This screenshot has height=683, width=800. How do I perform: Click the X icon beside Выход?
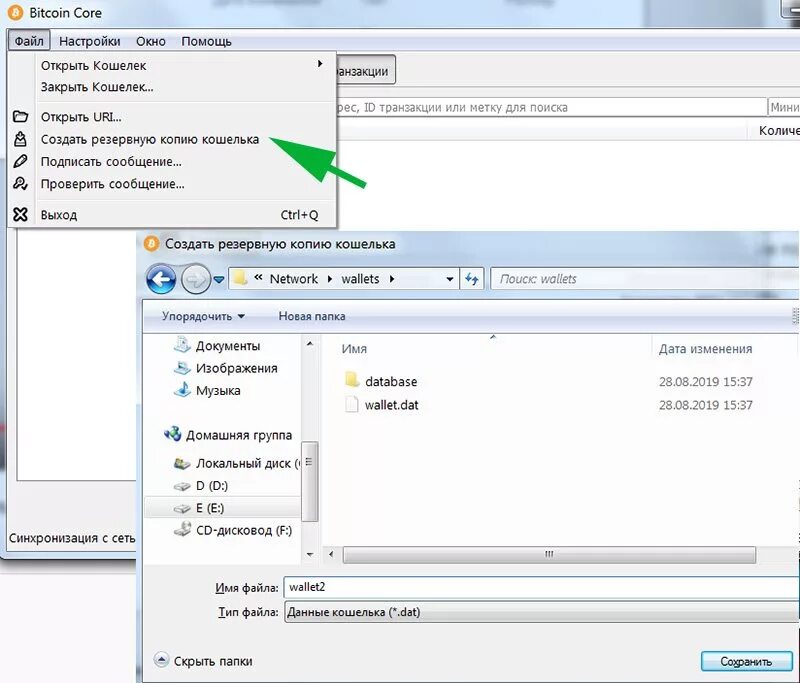20,214
